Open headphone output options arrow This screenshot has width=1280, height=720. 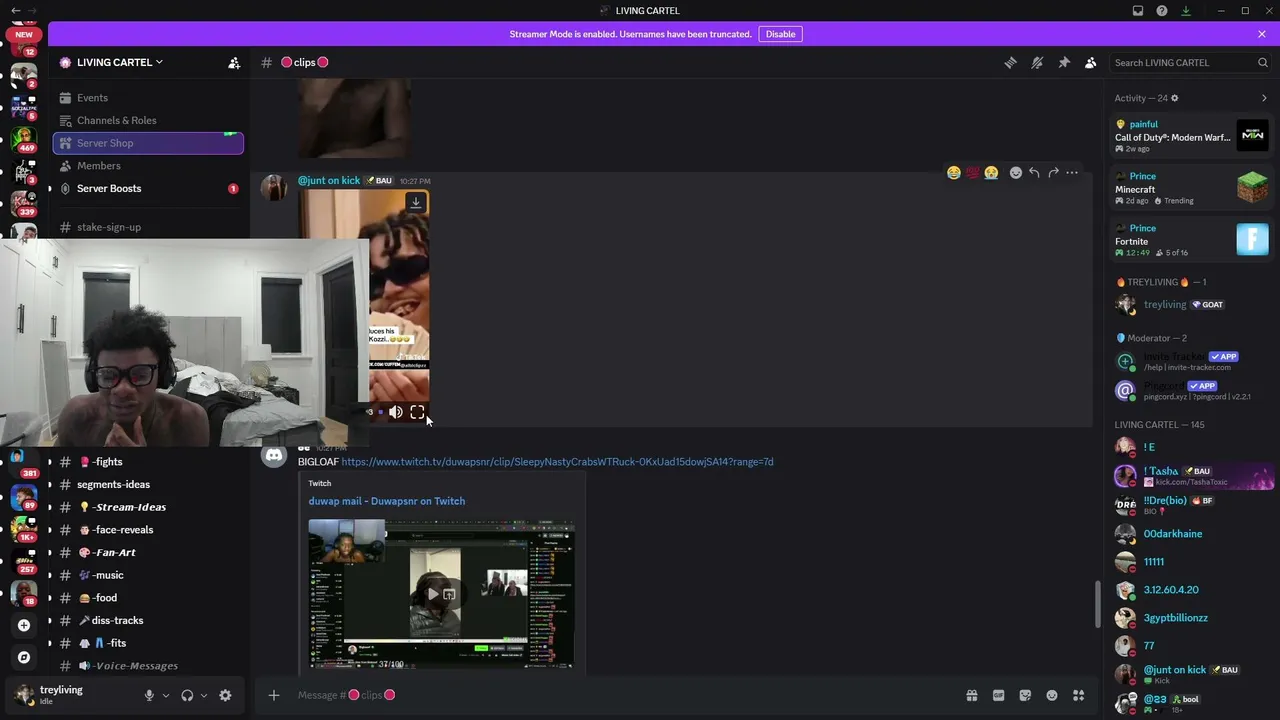point(204,695)
